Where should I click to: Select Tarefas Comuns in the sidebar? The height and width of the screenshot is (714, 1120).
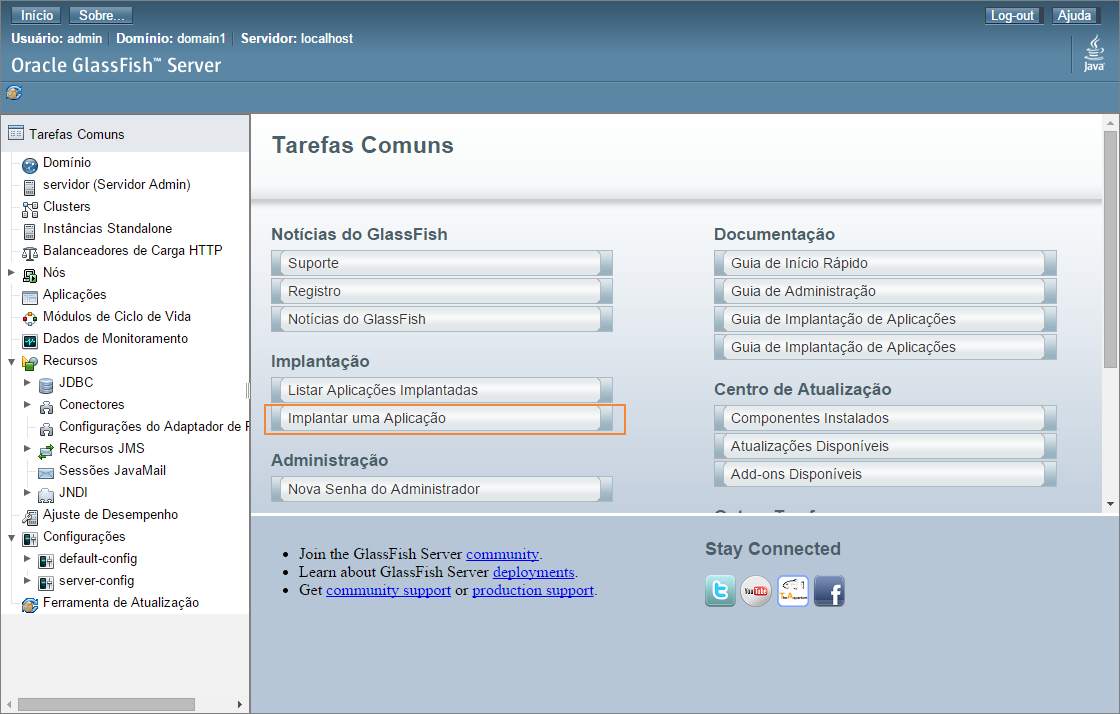click(76, 134)
